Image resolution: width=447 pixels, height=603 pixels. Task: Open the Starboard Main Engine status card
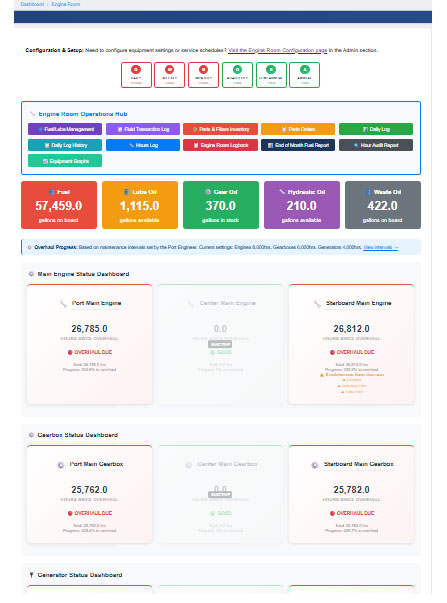[351, 344]
